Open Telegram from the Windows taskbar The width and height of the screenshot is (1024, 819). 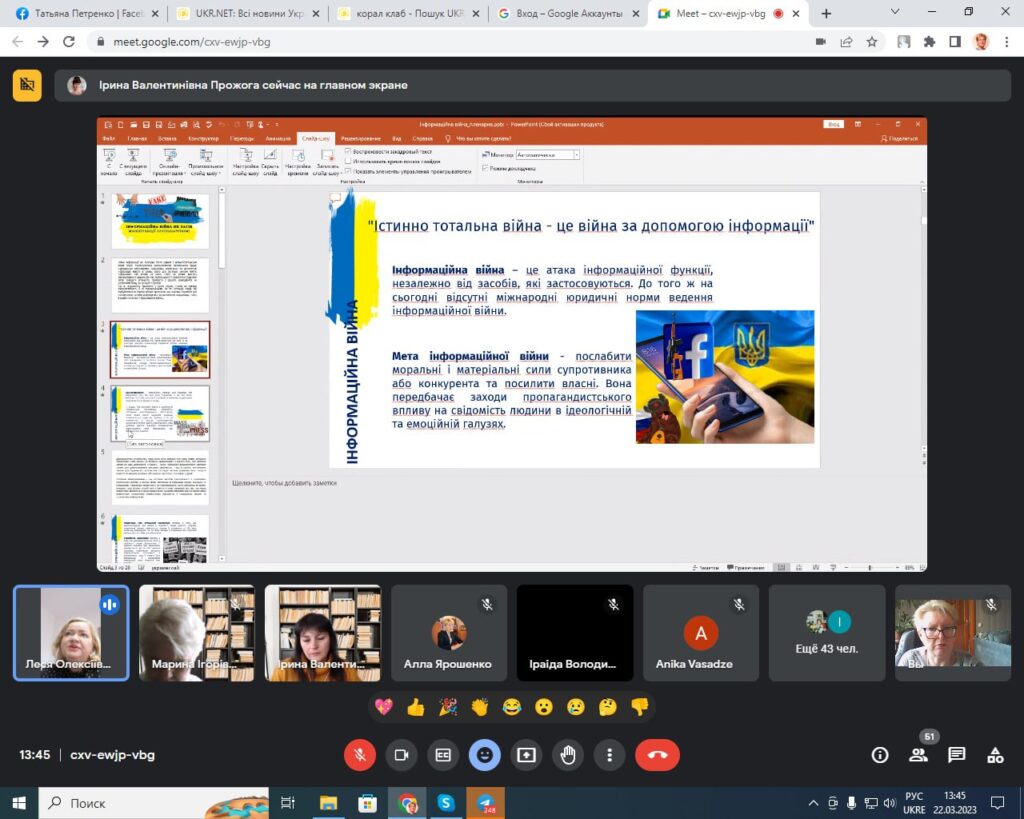click(485, 803)
